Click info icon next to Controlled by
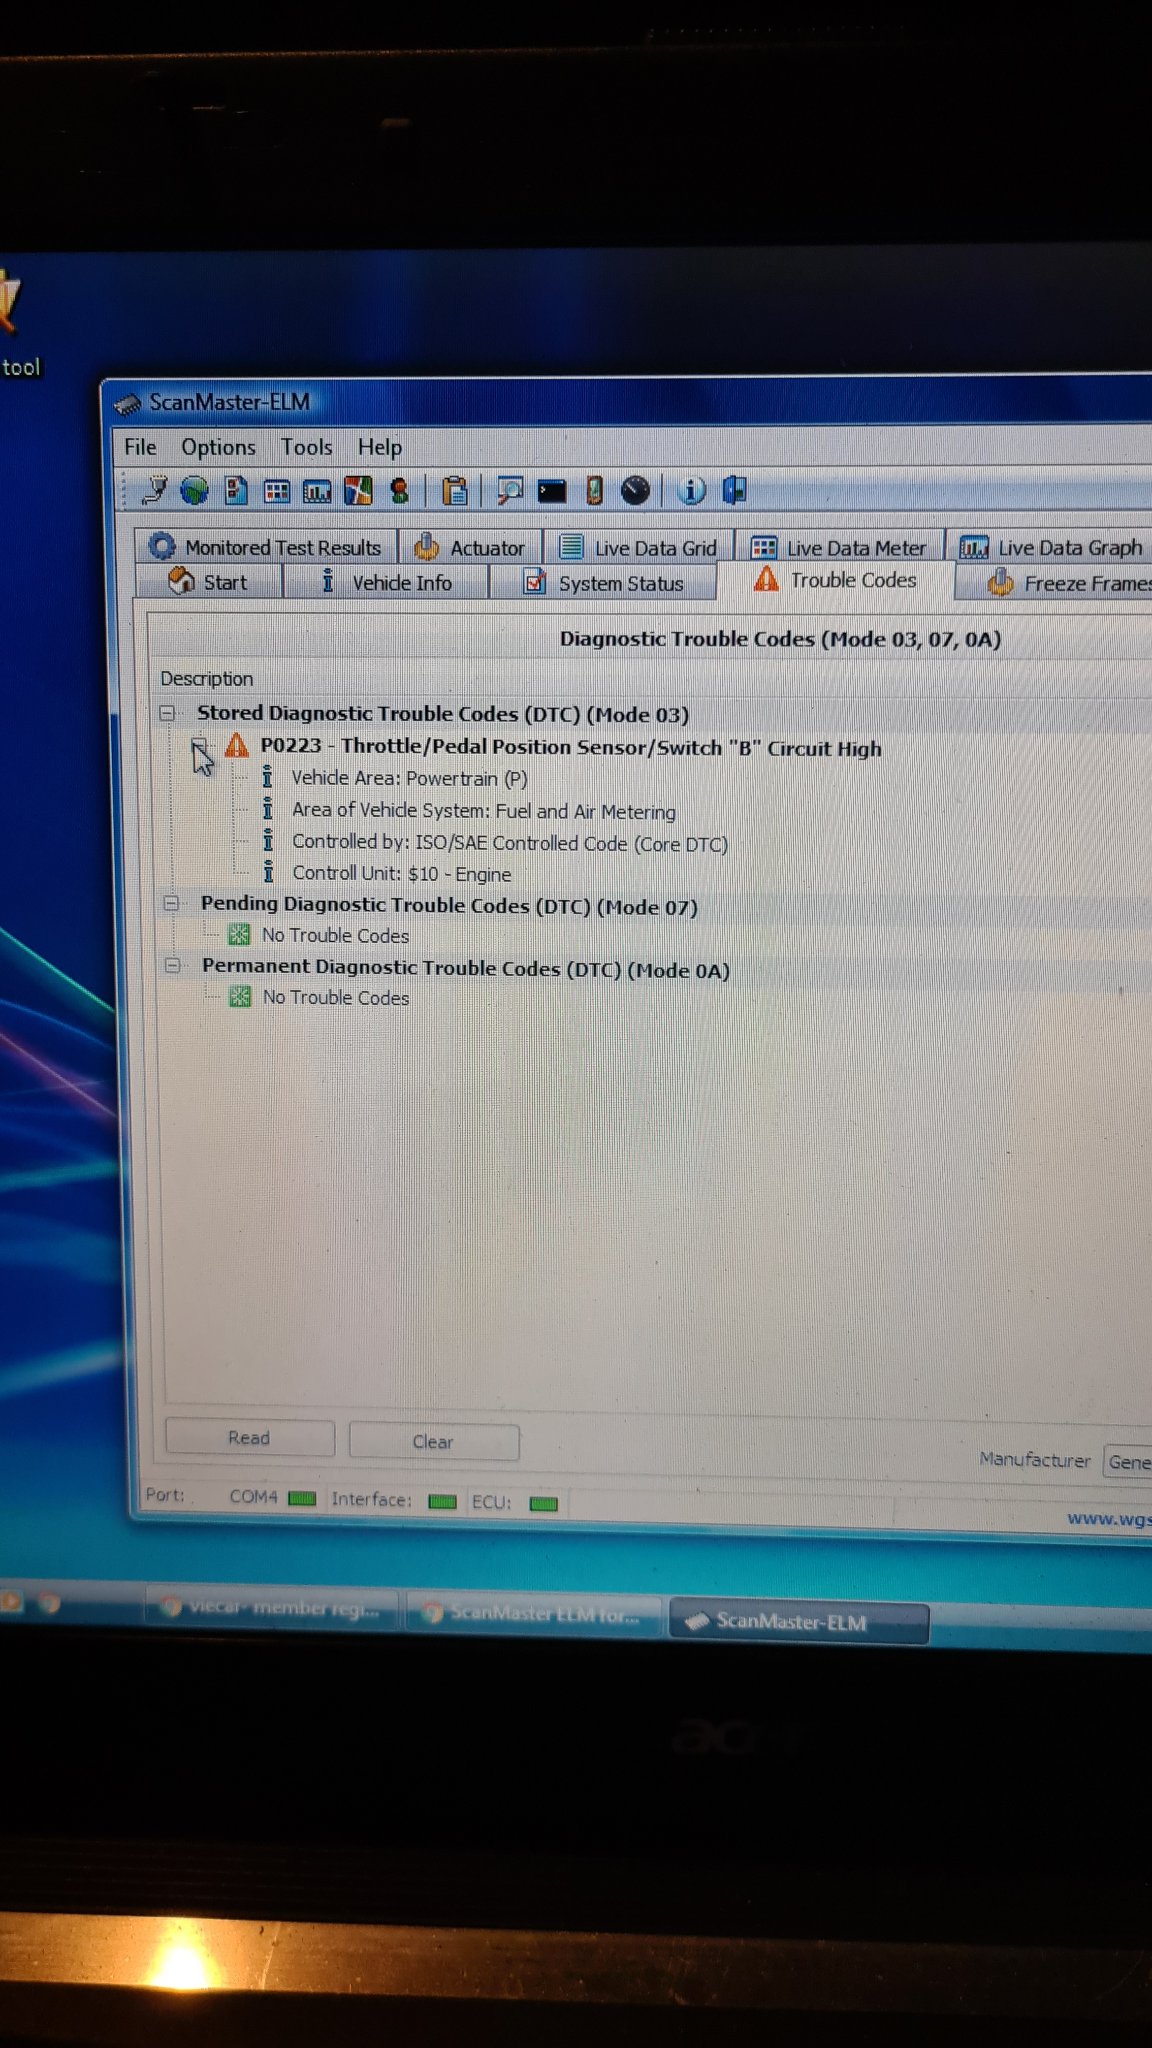Image resolution: width=1152 pixels, height=2048 pixels. [x=268, y=840]
